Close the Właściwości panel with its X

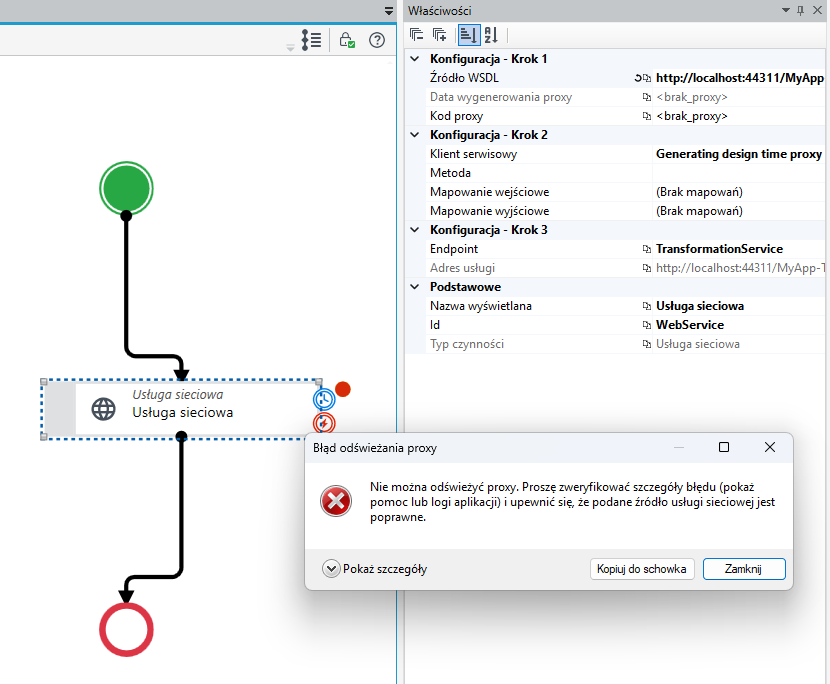[x=817, y=11]
